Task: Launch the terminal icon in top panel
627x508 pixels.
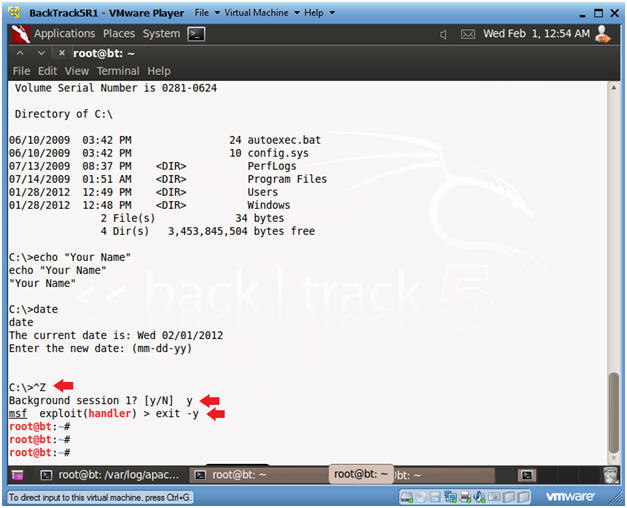Action: pos(196,34)
